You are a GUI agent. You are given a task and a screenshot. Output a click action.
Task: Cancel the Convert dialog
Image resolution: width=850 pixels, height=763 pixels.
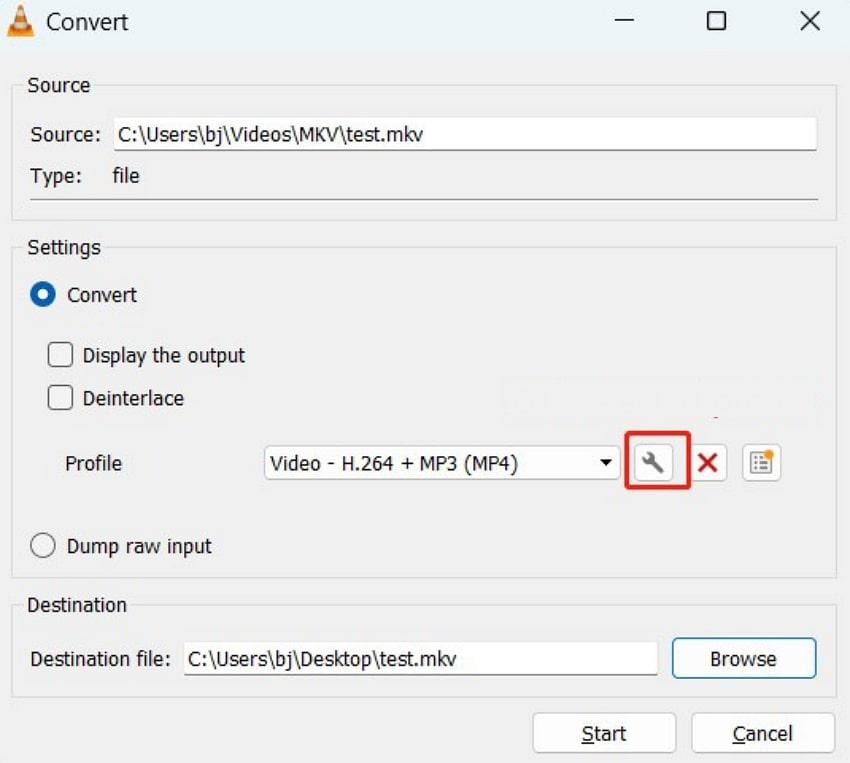762,732
